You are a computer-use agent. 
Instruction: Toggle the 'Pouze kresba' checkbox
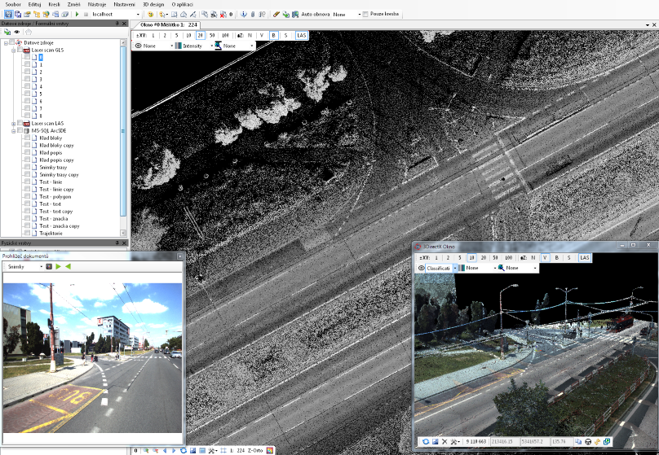(x=365, y=14)
